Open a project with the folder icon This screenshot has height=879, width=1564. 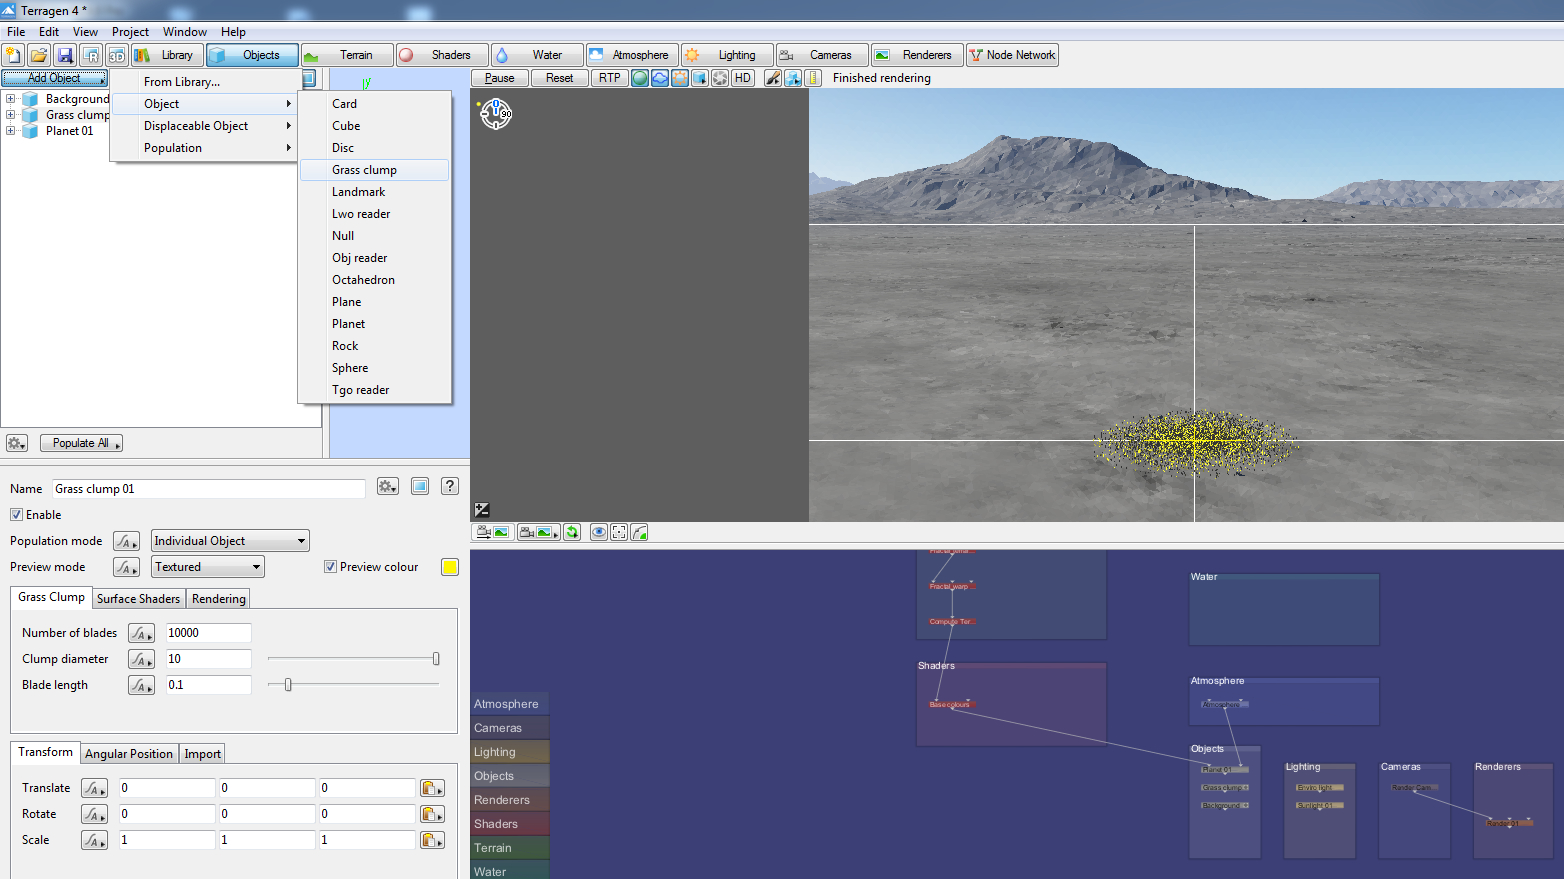click(39, 55)
